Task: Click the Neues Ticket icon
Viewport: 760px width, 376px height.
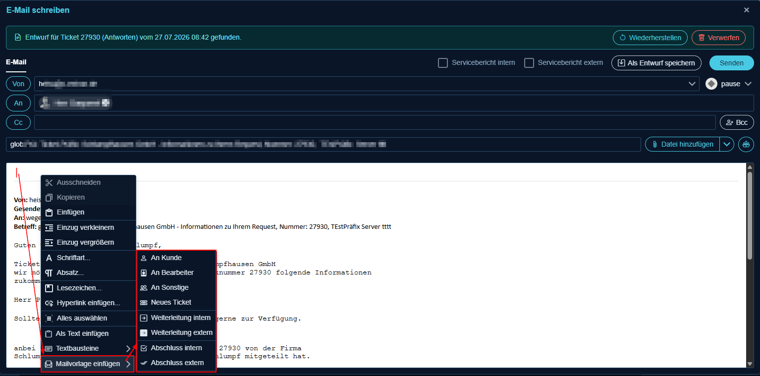Action: [x=143, y=302]
